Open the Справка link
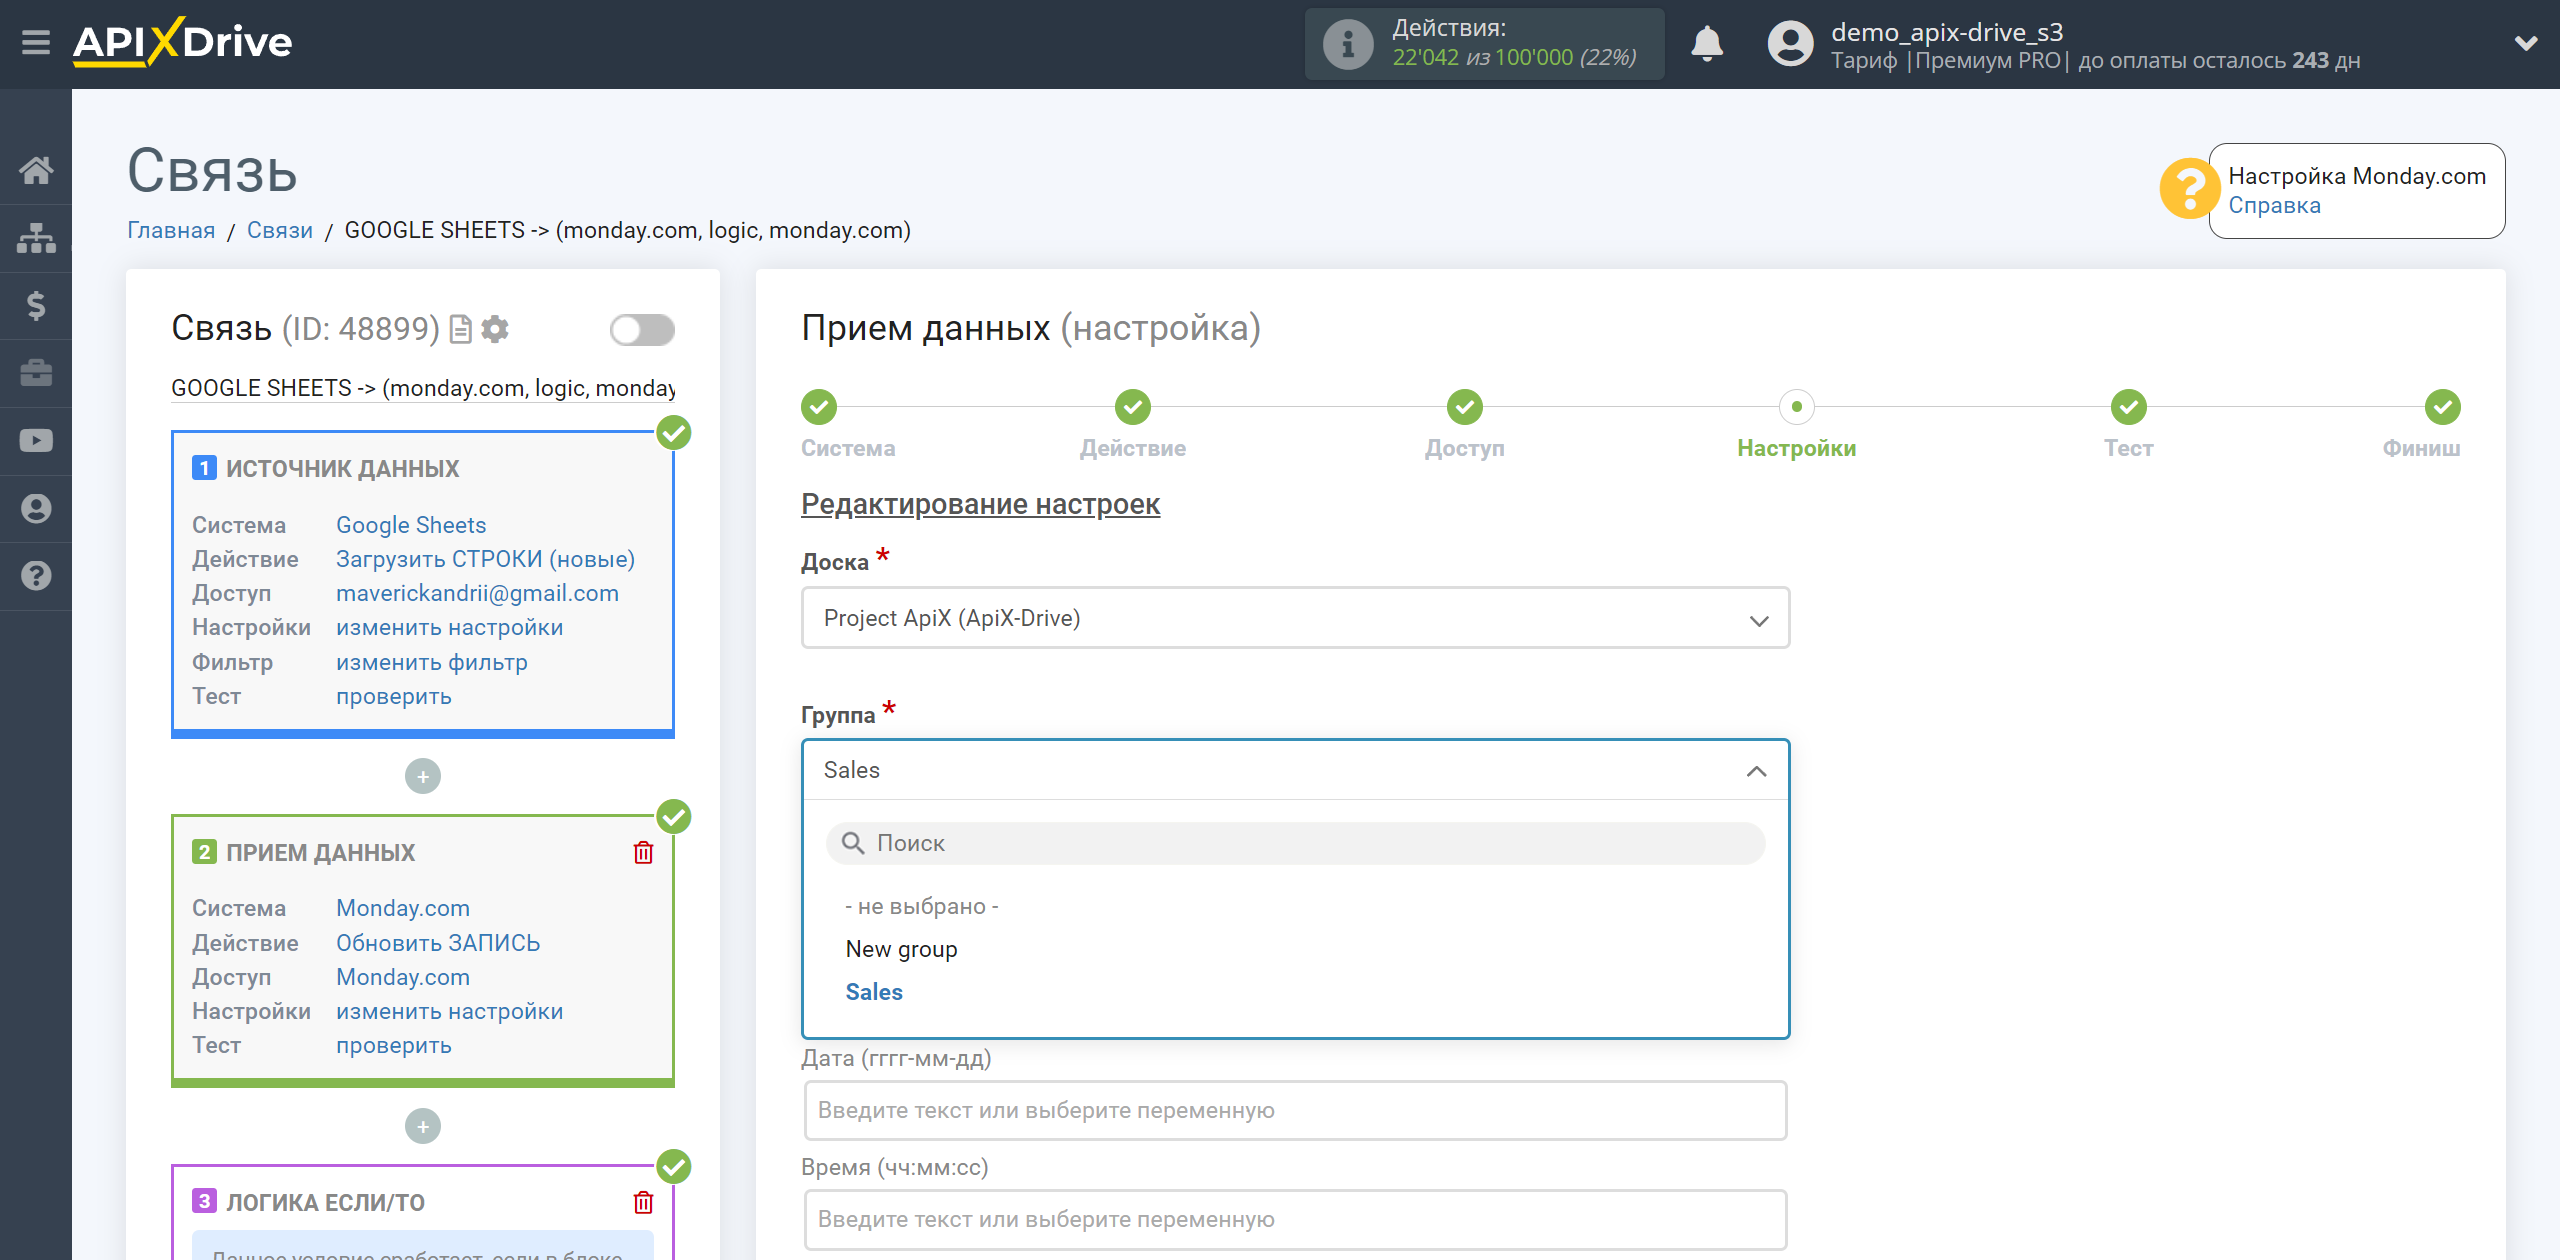 pyautogui.click(x=2274, y=206)
